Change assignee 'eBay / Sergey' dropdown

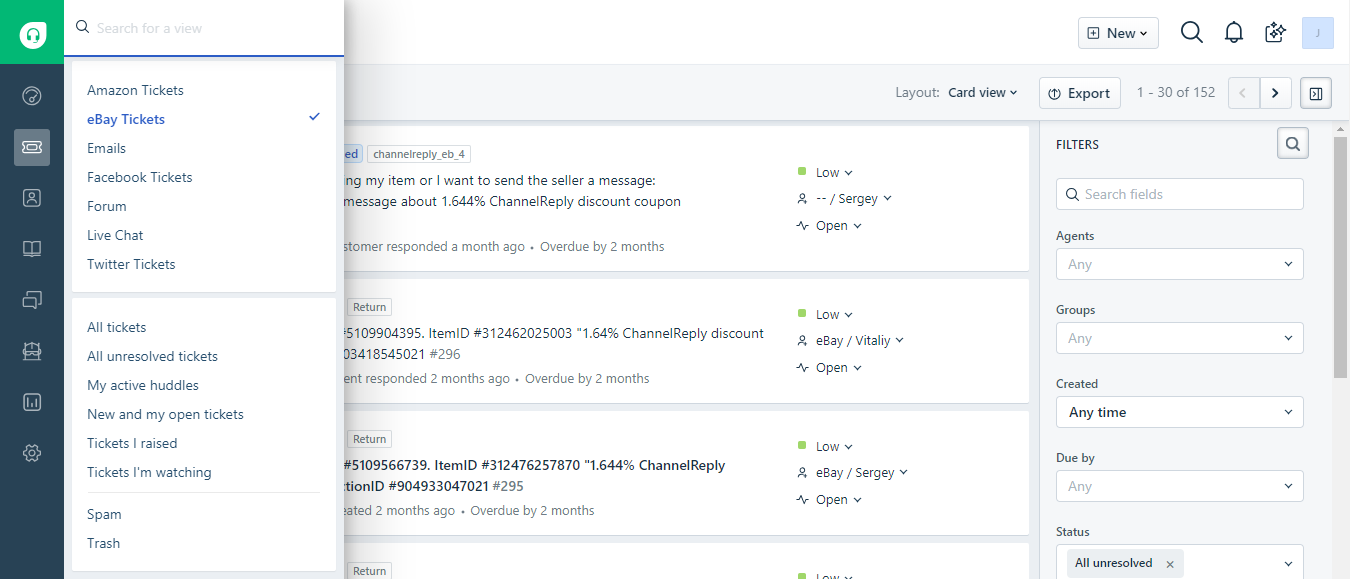click(x=853, y=473)
